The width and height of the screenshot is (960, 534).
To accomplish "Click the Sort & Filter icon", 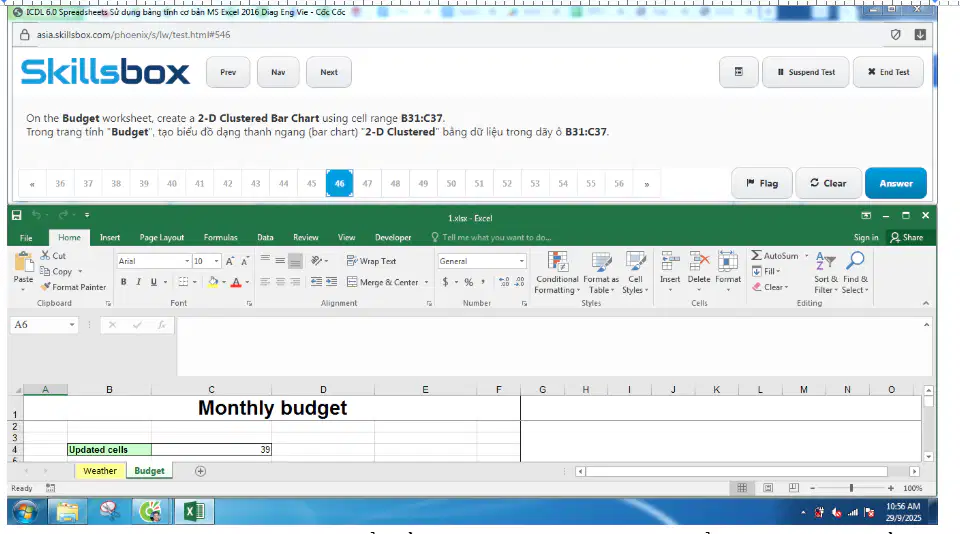I will tap(825, 261).
